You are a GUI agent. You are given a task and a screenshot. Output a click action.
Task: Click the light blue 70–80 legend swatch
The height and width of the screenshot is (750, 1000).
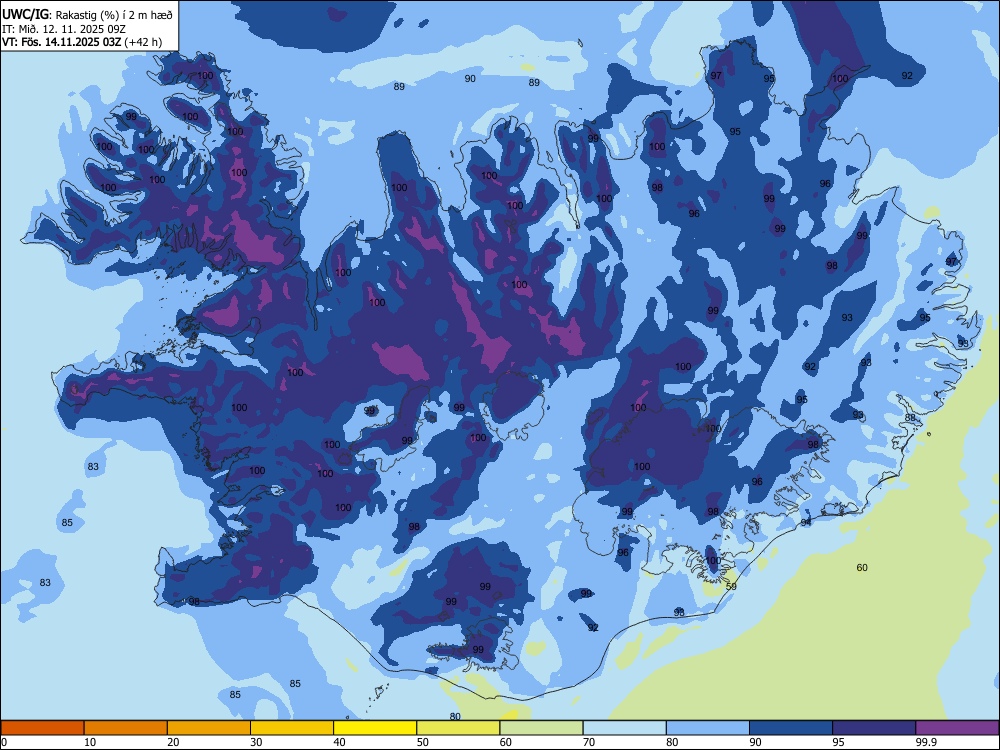point(624,728)
